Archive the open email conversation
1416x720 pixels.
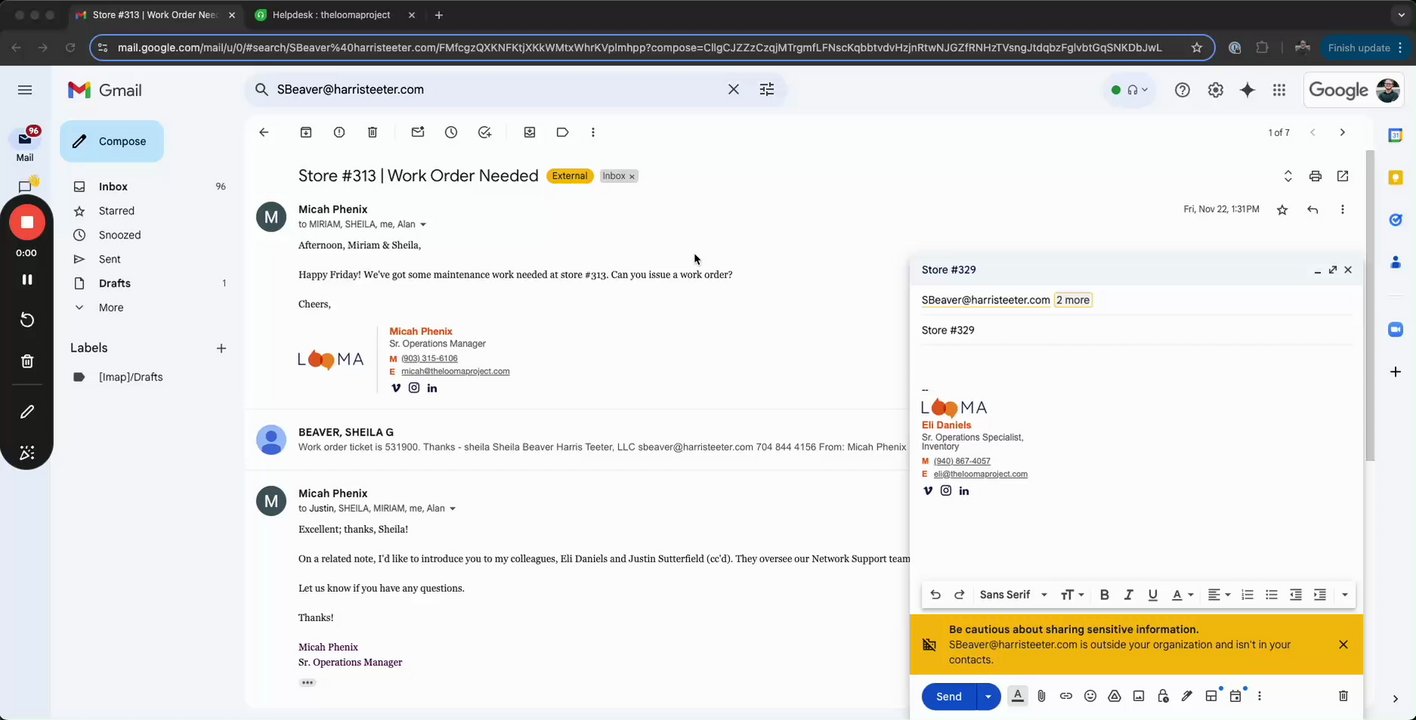coord(306,132)
